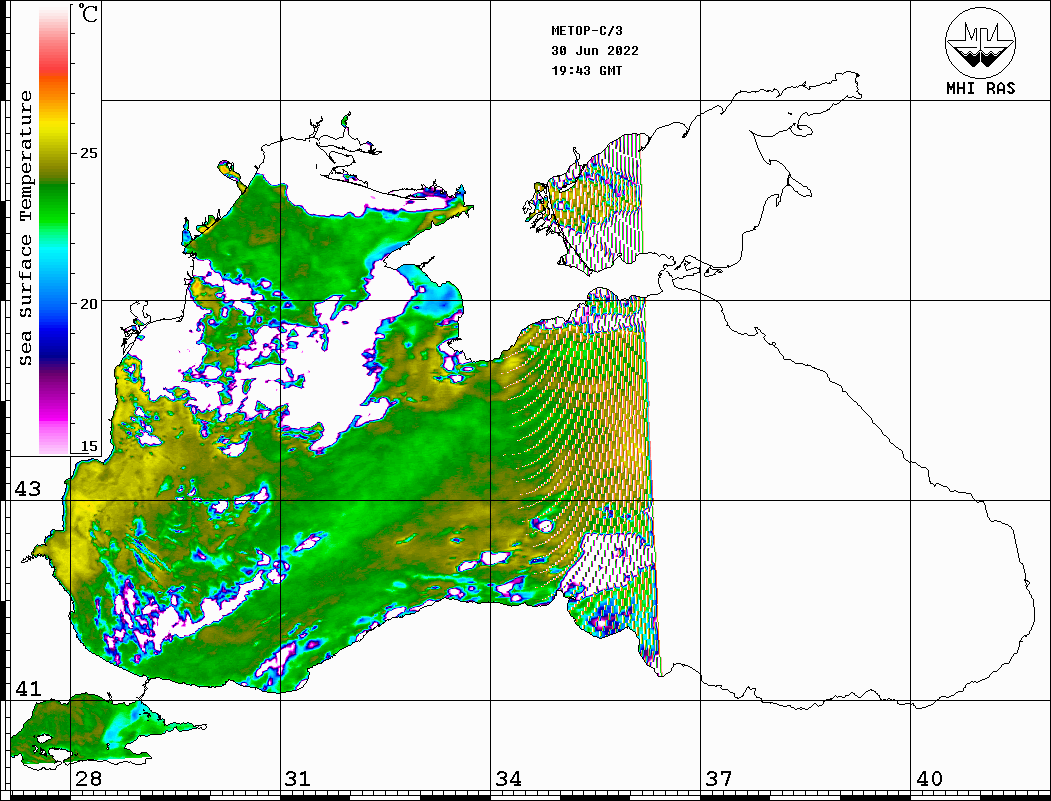Click the 25 tick label on the temperature scale
Viewport: 1051px width, 801px height.
(88, 153)
